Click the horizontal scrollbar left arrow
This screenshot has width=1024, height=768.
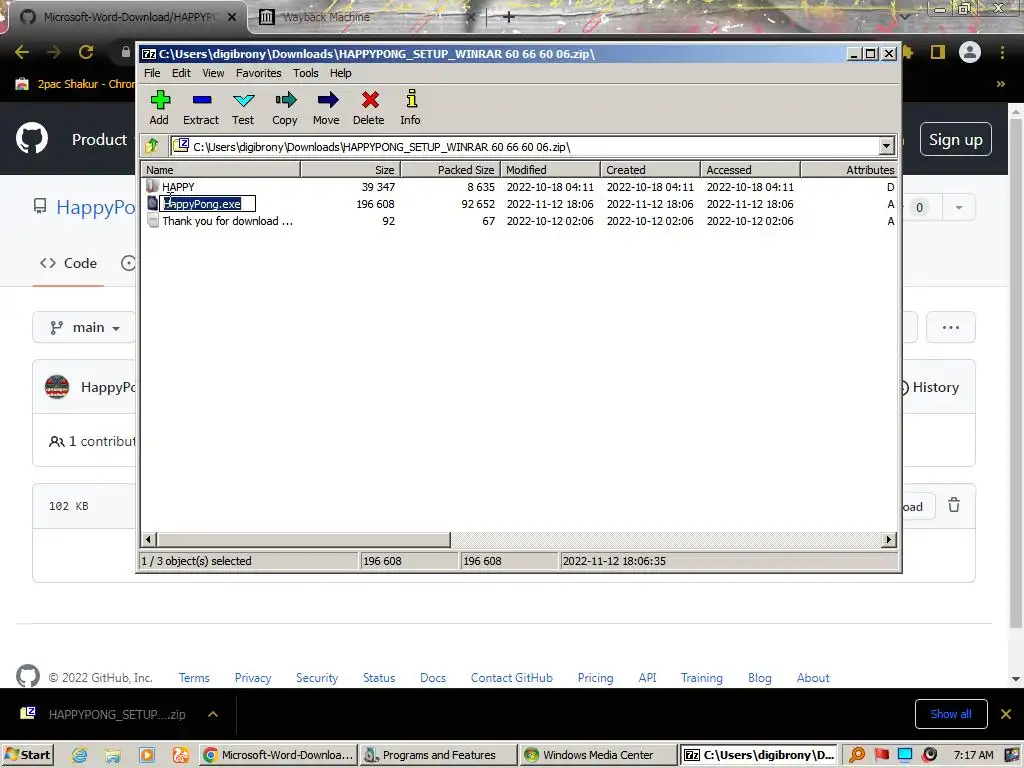point(149,539)
